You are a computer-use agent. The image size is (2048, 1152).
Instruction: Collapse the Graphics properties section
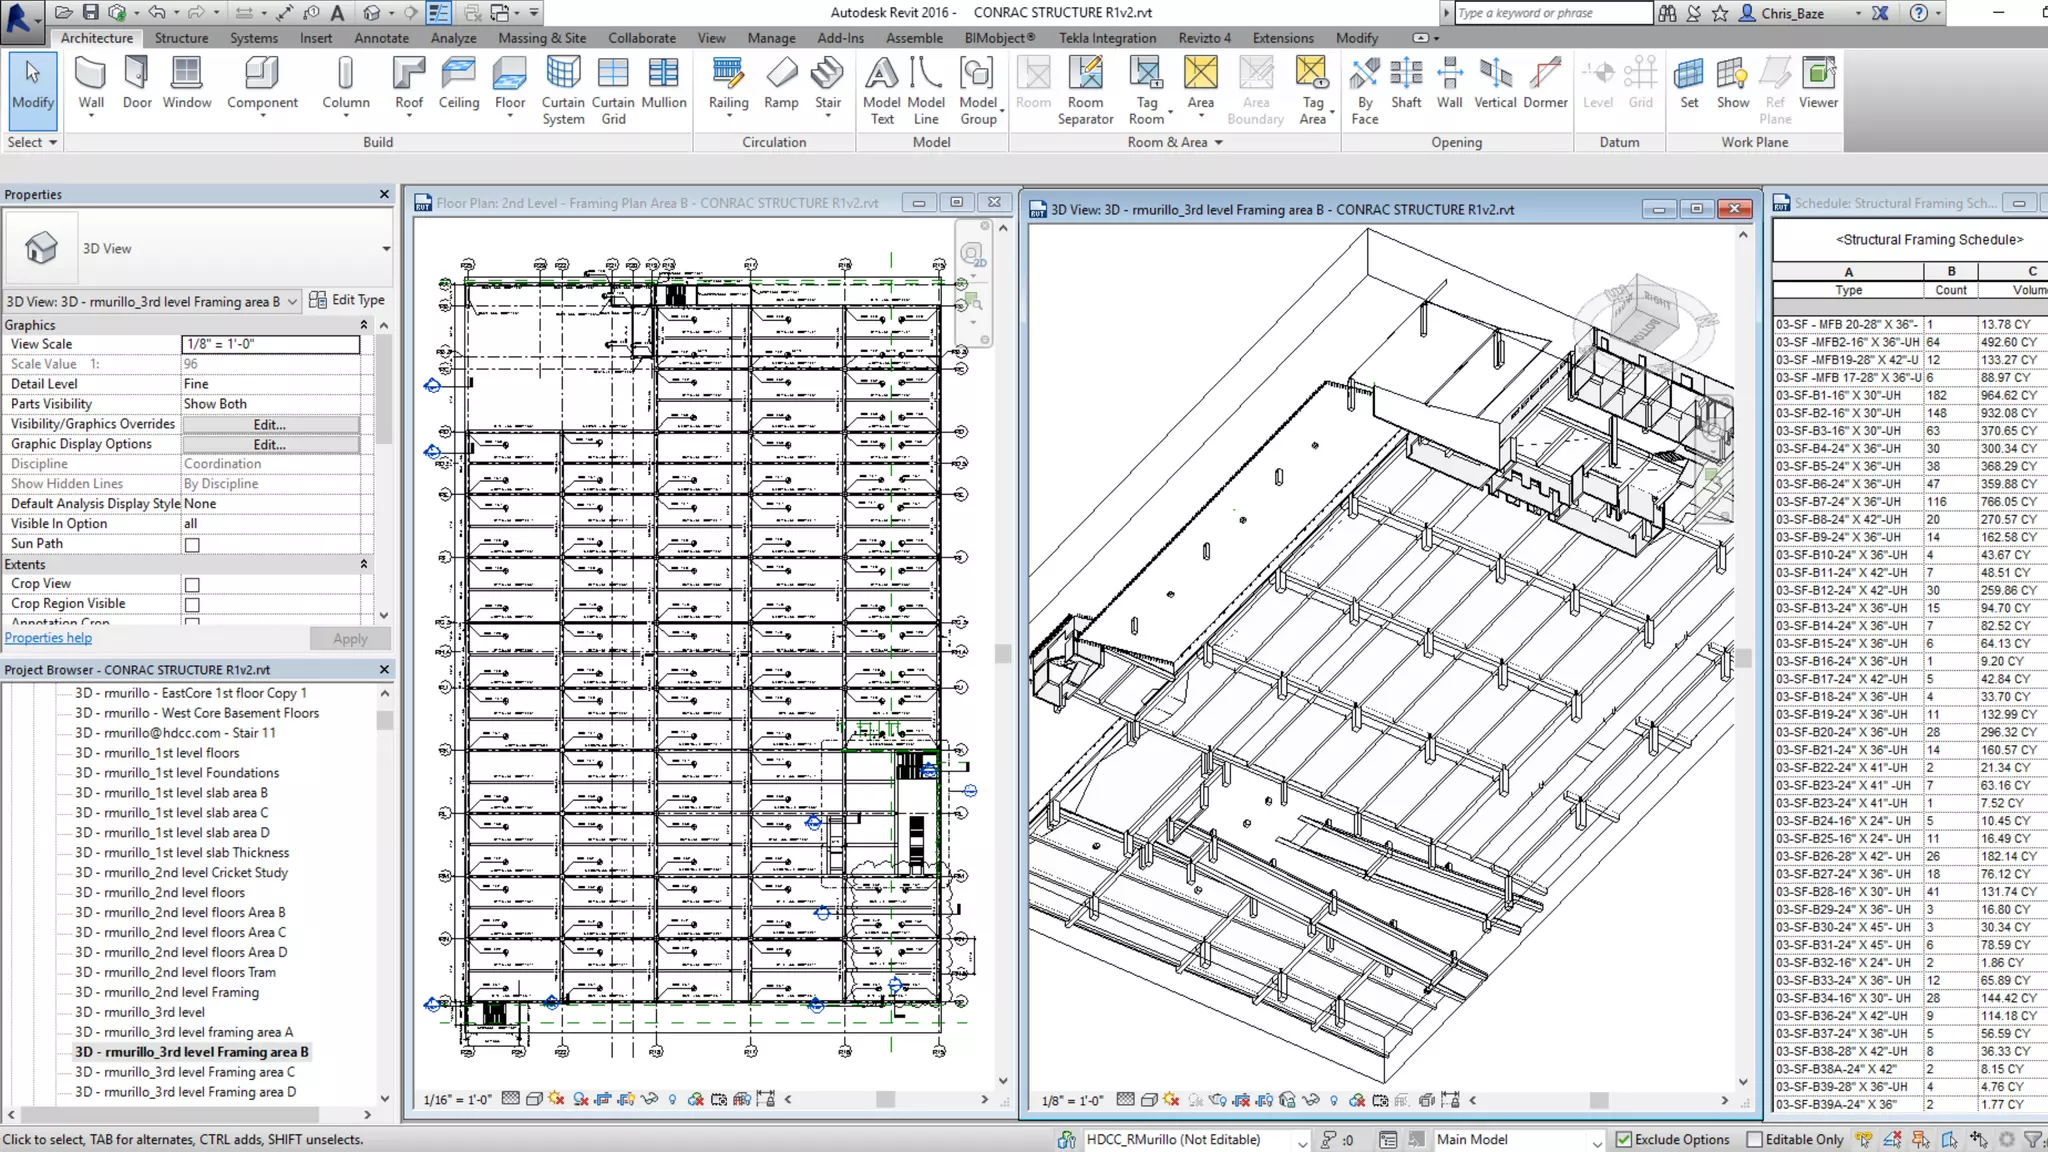pos(364,325)
